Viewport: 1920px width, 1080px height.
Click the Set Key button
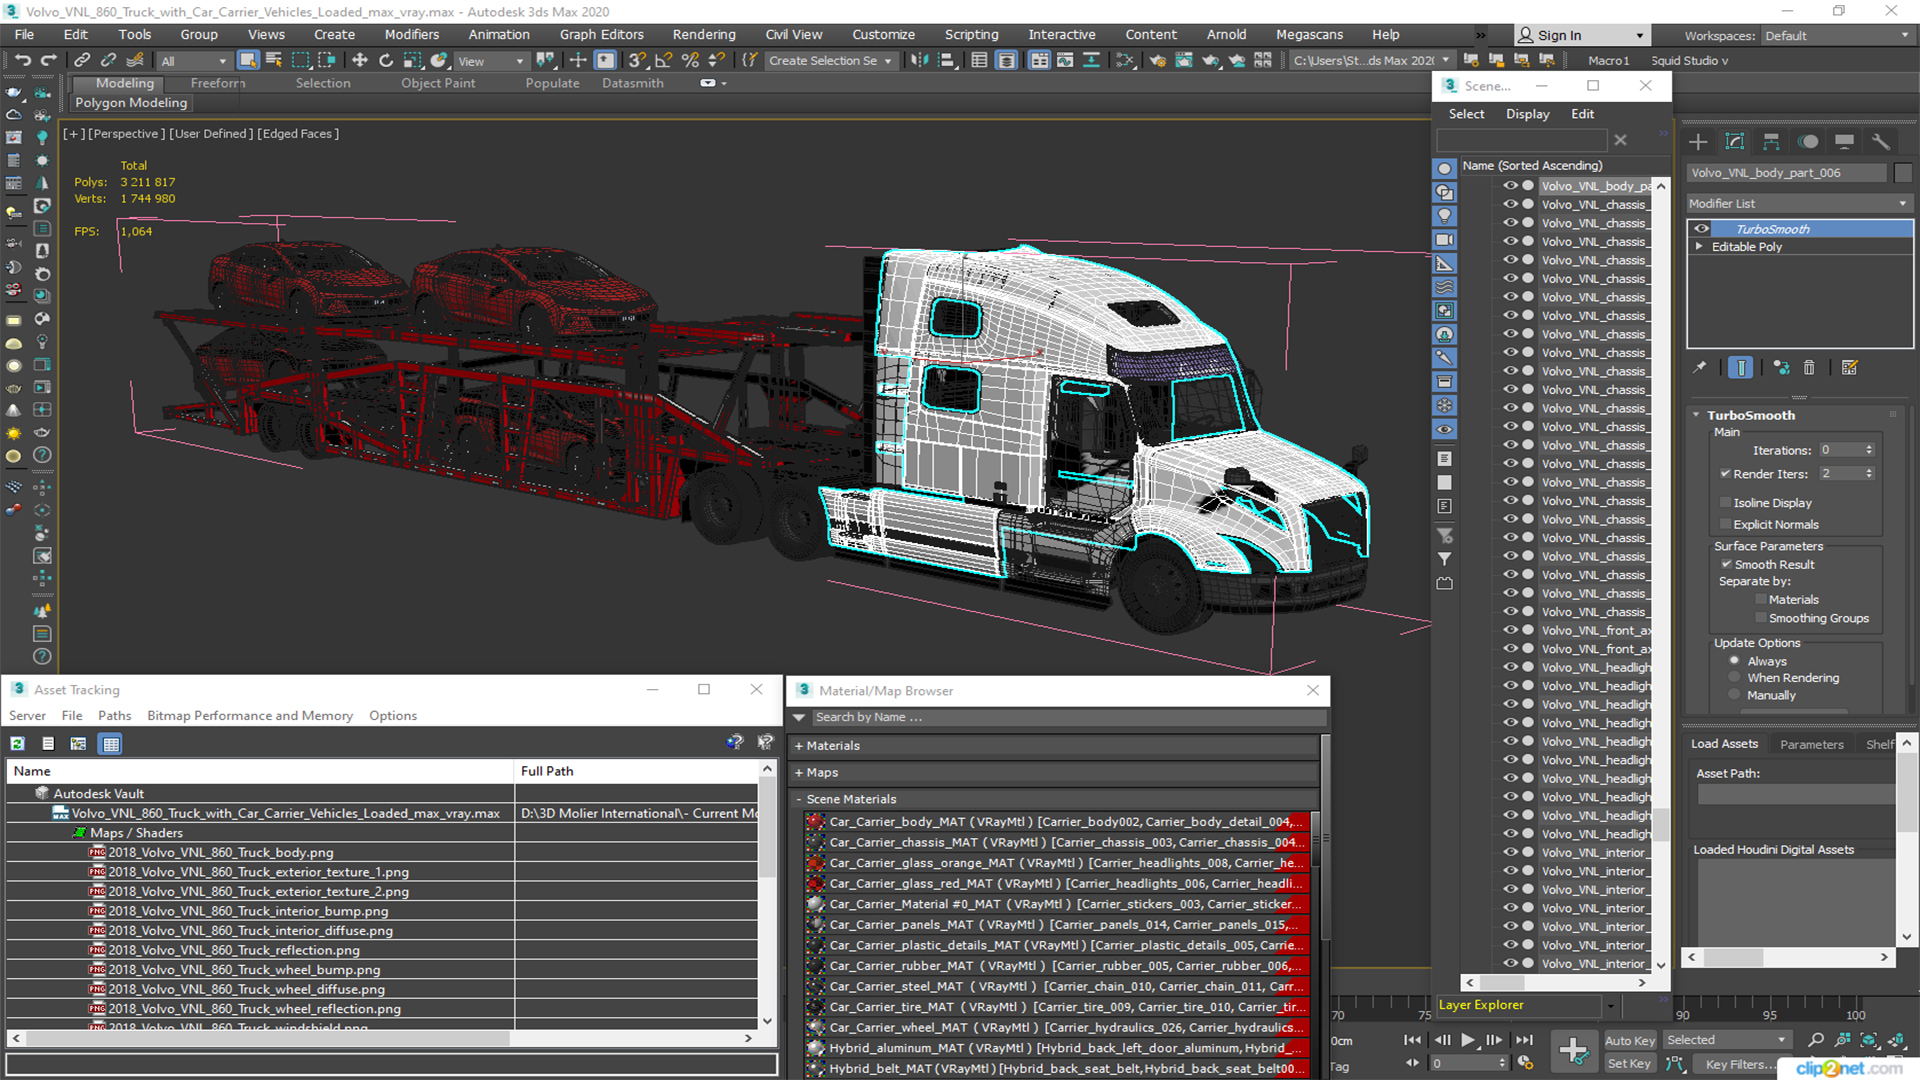pyautogui.click(x=1629, y=1064)
